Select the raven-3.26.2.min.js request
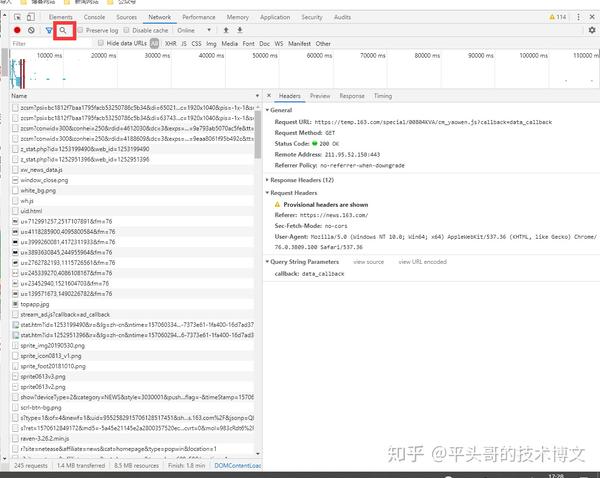 tap(132, 439)
